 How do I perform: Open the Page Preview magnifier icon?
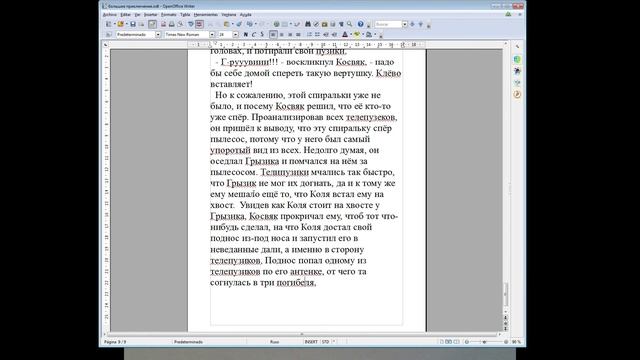tap(180, 24)
